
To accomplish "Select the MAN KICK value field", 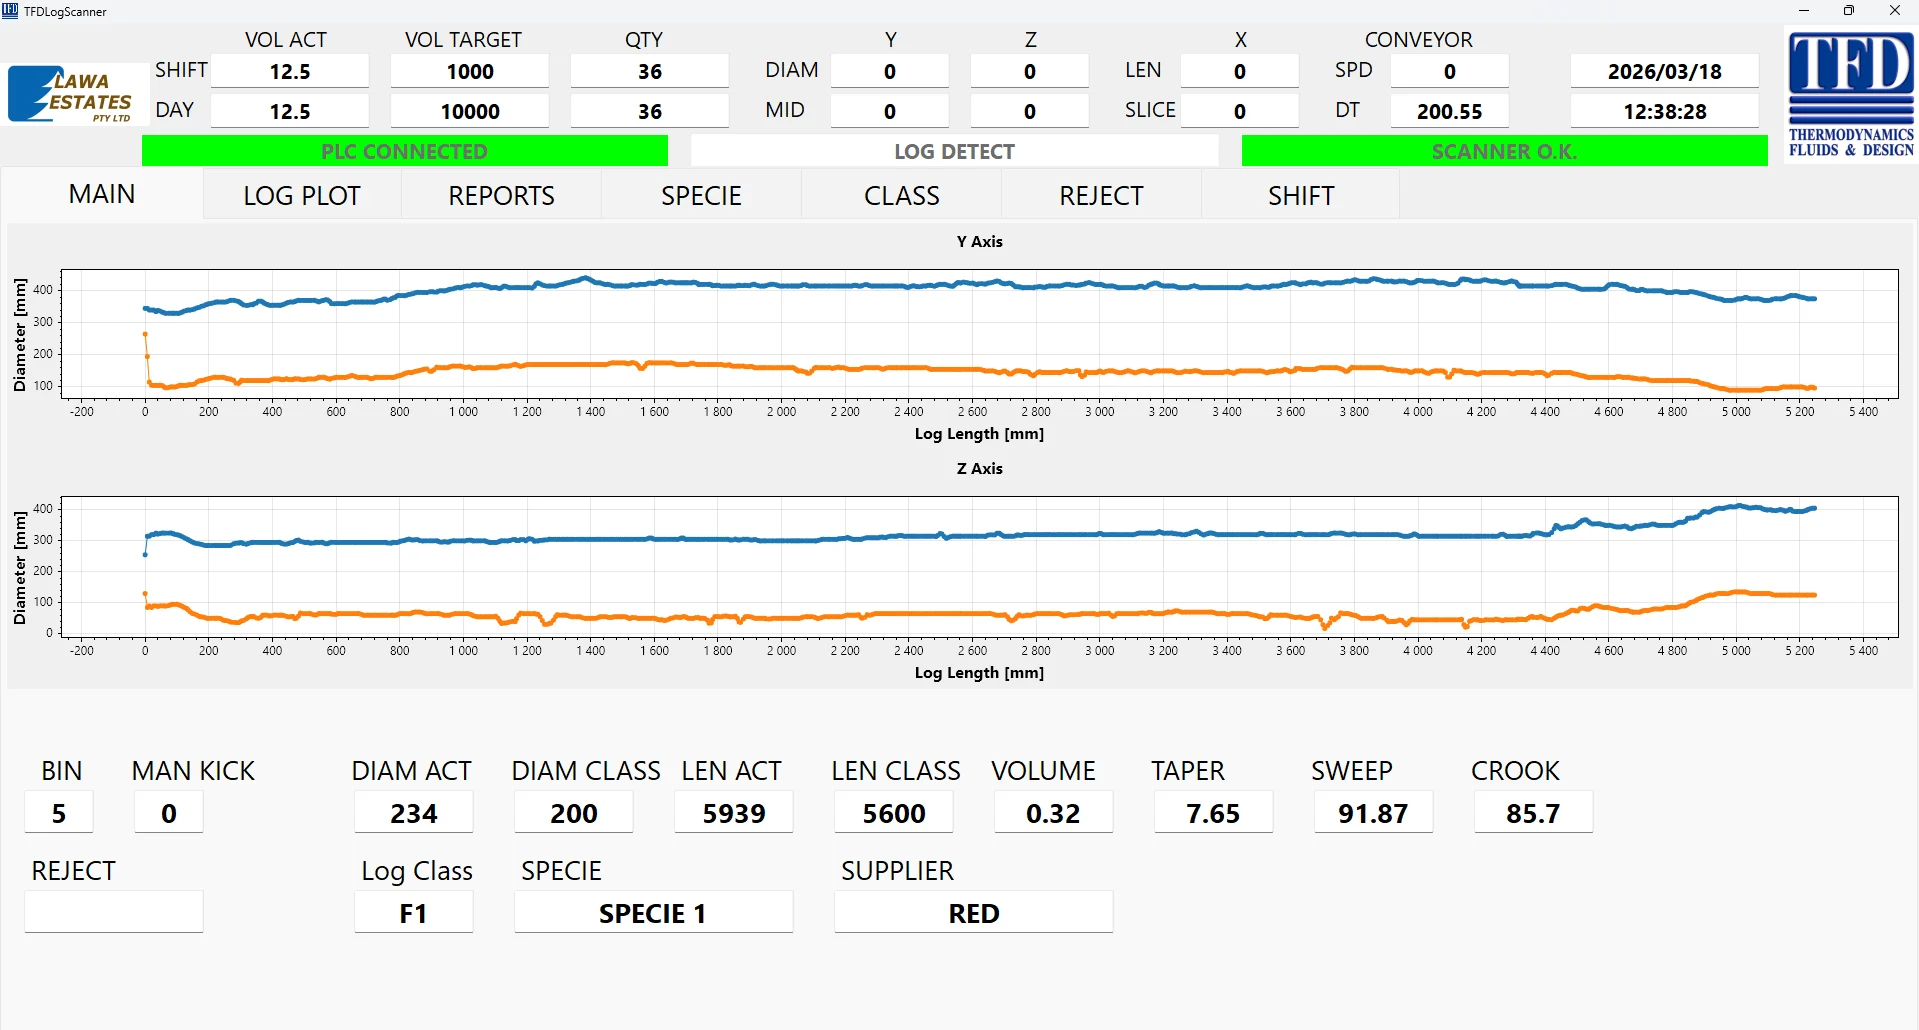I will click(x=169, y=813).
